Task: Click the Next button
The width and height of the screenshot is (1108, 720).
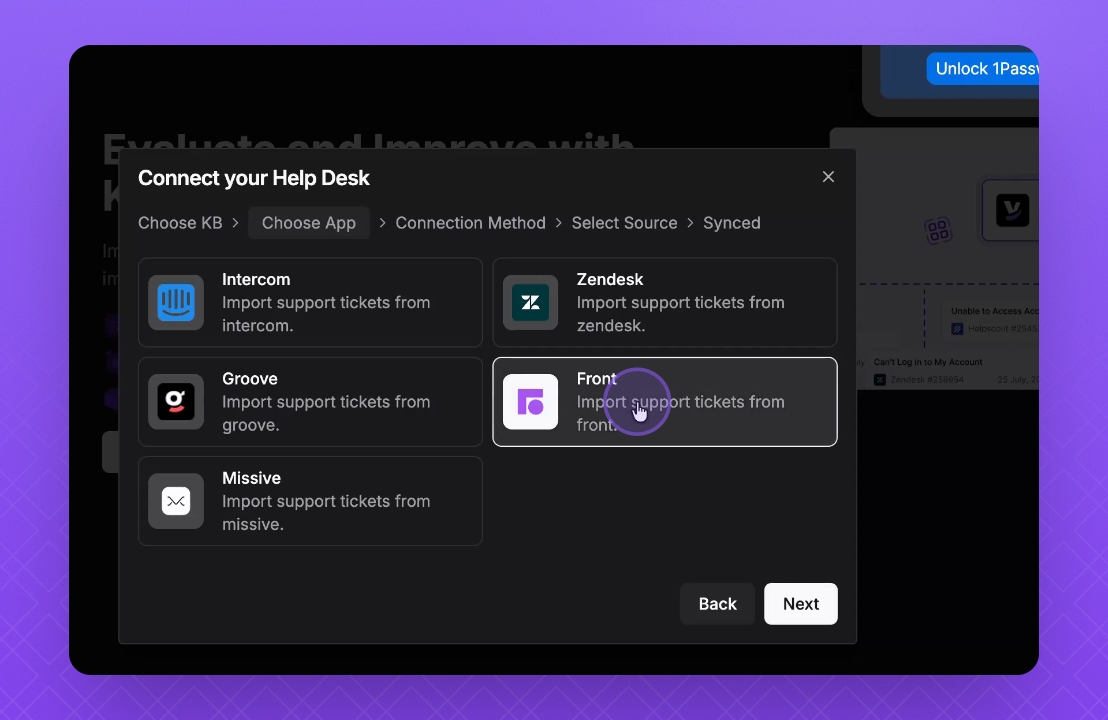Action: pyautogui.click(x=801, y=603)
